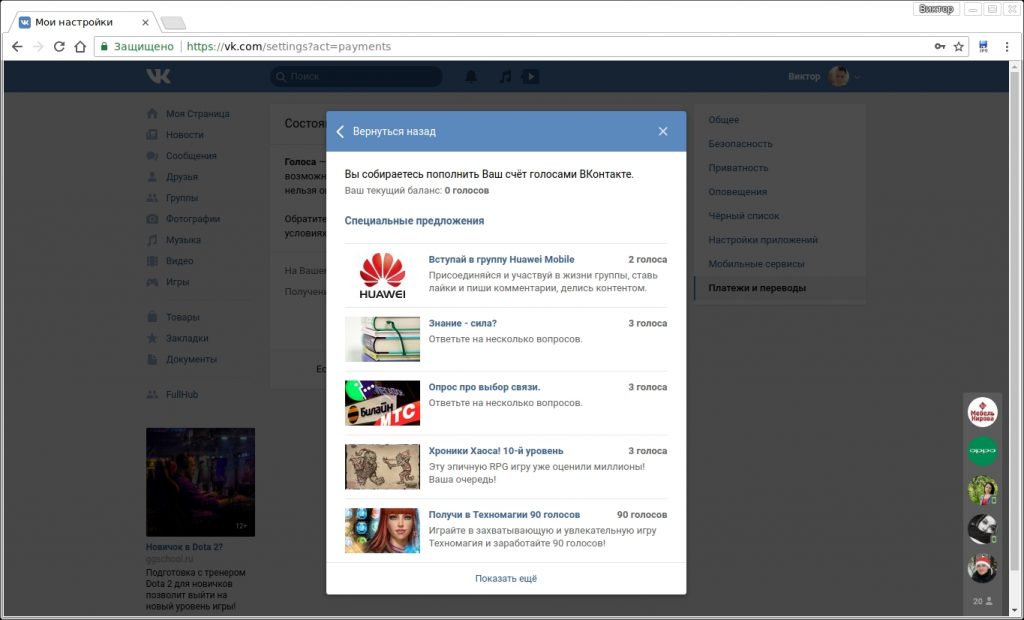Click the books image for Знание - сила
This screenshot has width=1024, height=620.
[382, 339]
